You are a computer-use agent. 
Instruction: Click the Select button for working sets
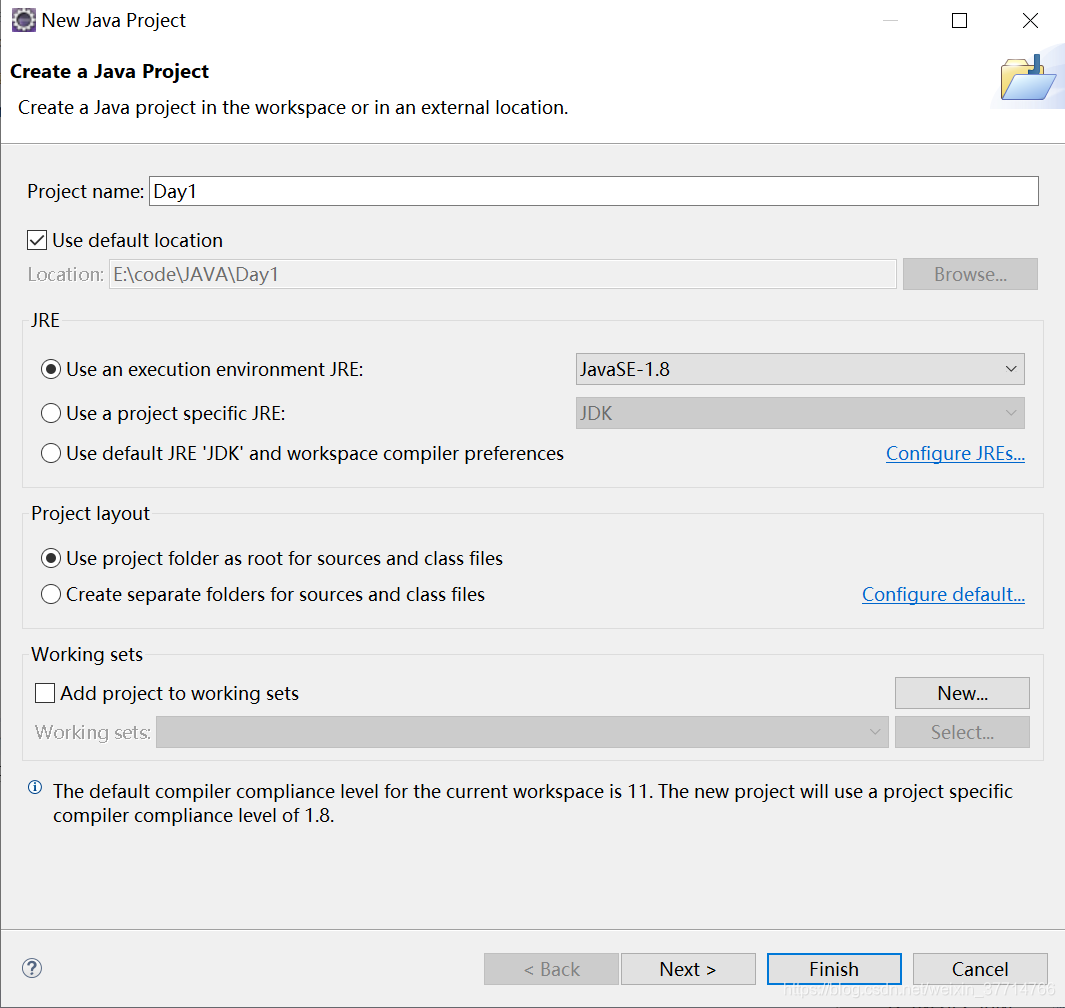962,731
